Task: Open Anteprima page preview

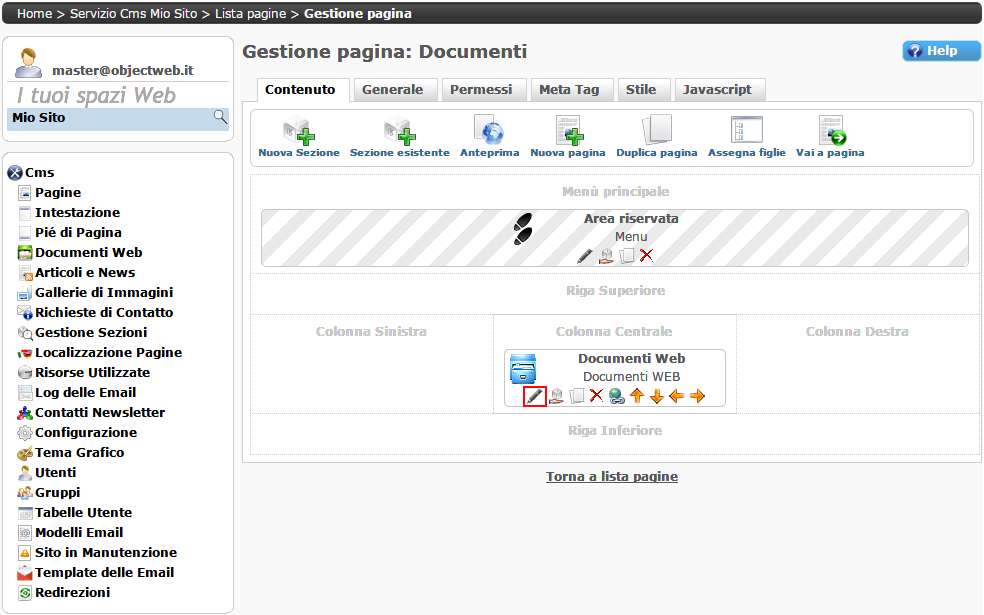Action: pos(489,131)
